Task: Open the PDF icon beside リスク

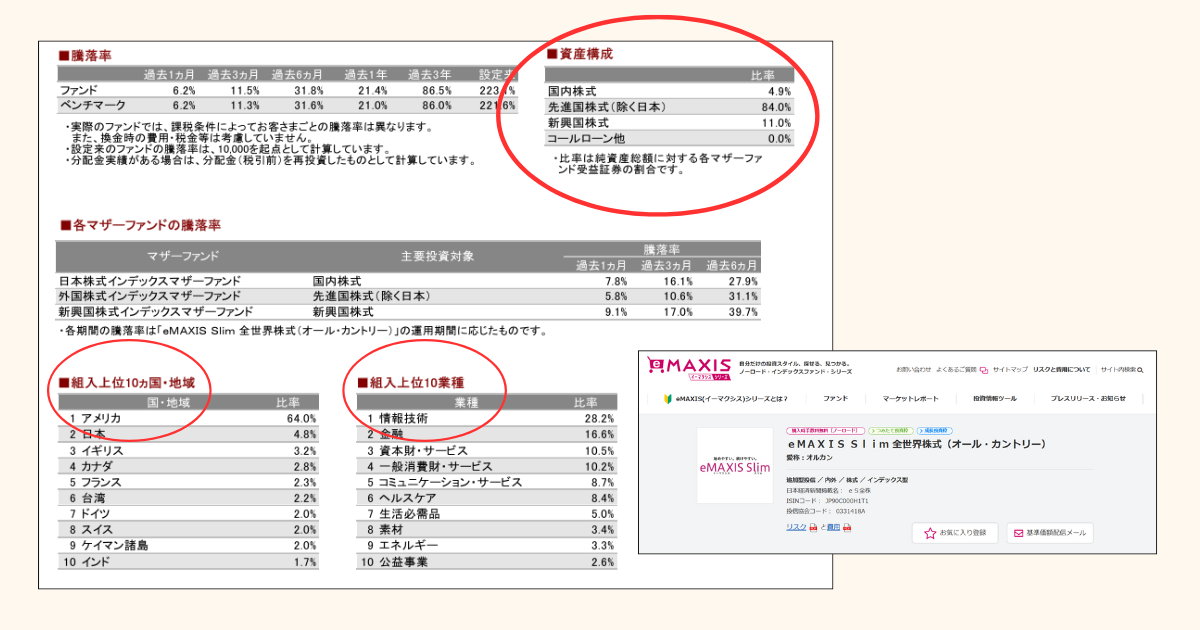Action: click(814, 527)
